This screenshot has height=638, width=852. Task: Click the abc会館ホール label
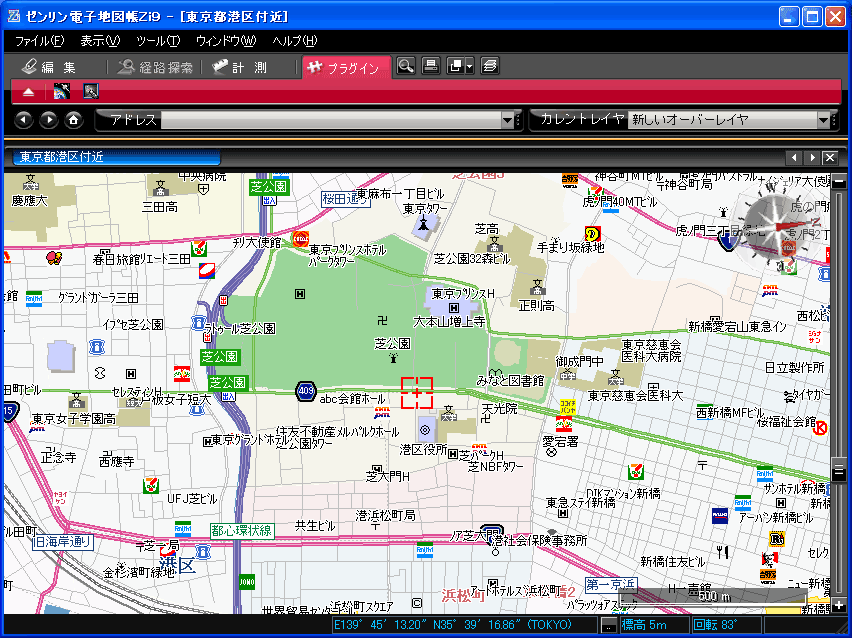(x=352, y=399)
